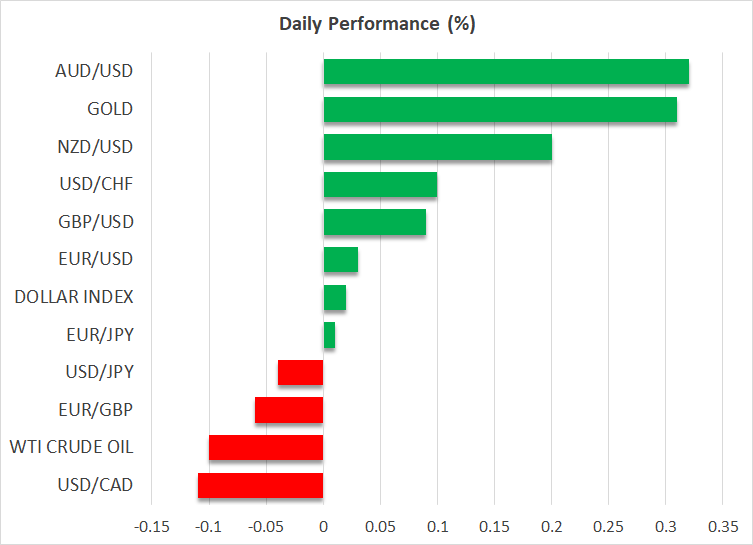Click the red USD/JPY bar

pos(301,373)
